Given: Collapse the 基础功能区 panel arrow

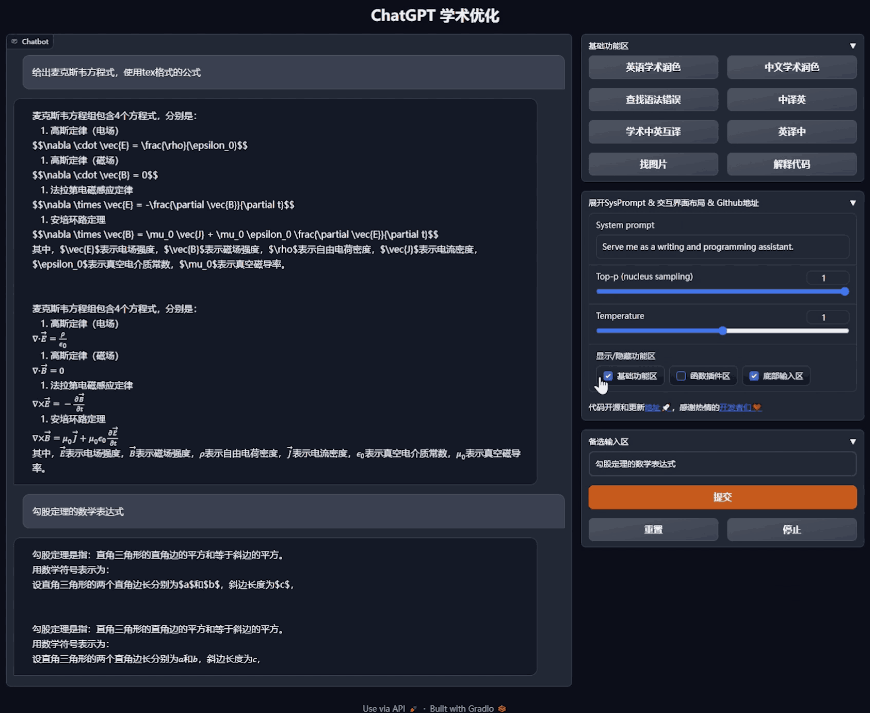Looking at the screenshot, I should pyautogui.click(x=853, y=46).
